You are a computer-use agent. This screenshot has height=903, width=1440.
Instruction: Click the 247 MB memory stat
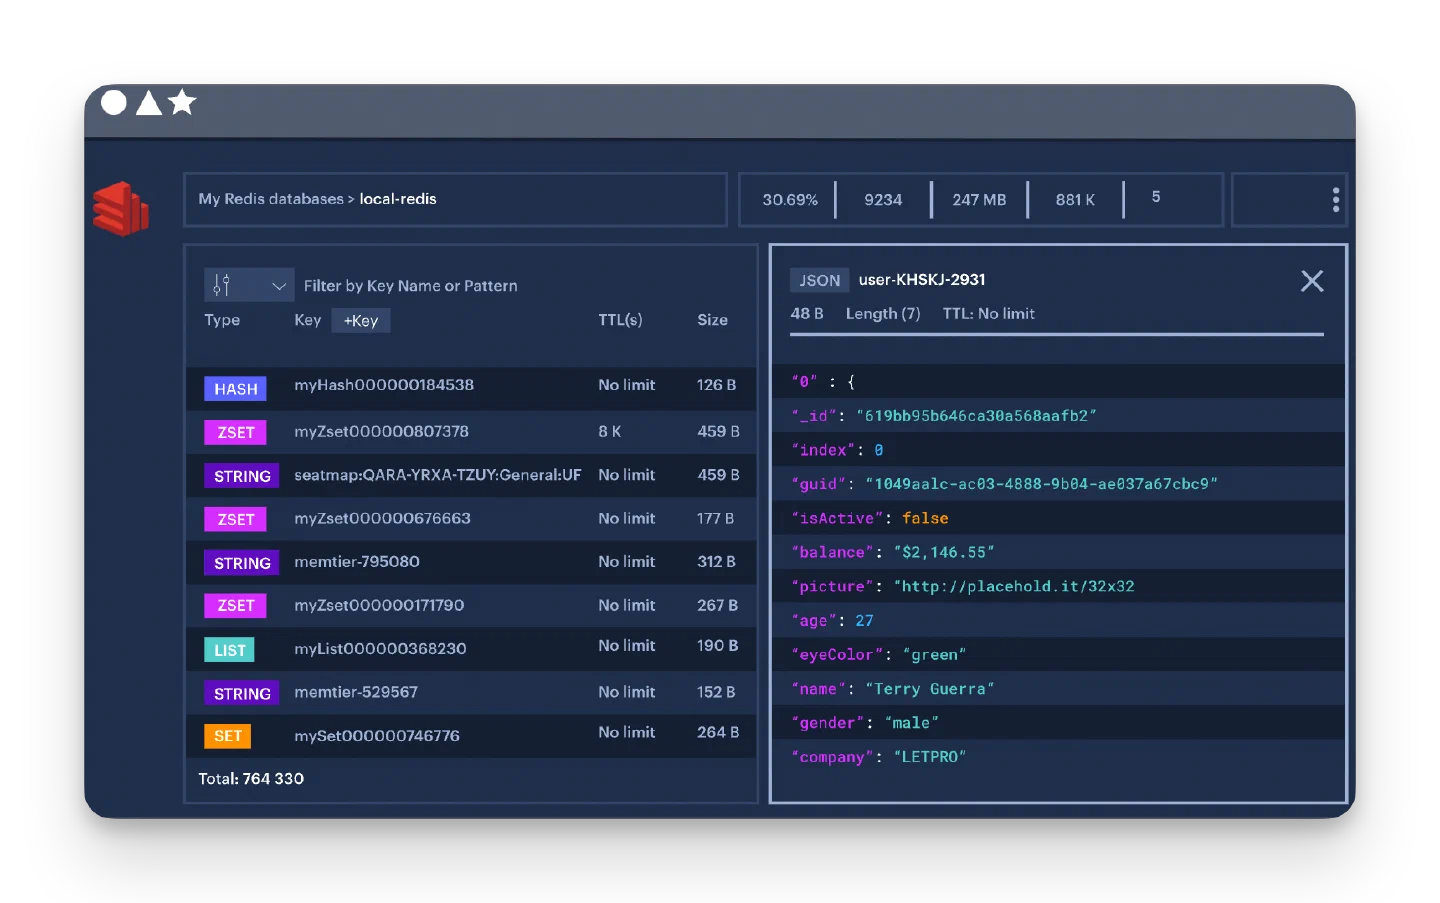tap(979, 200)
